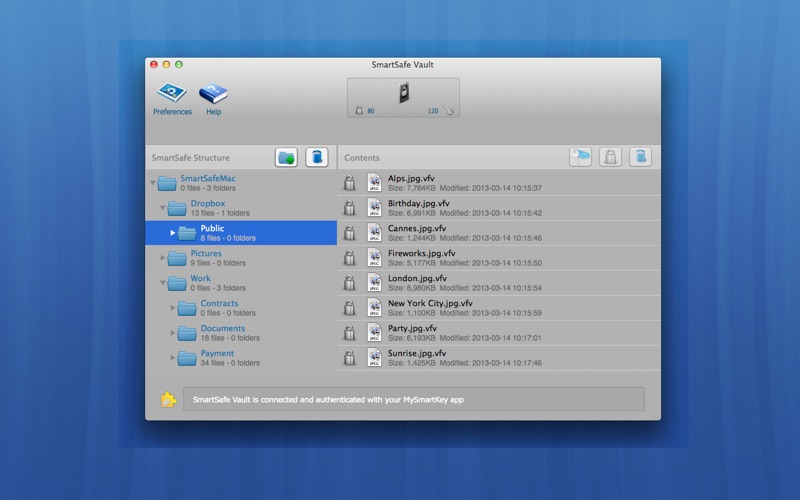Toggle the padlock beside Alps.jpg.vfv
The width and height of the screenshot is (800, 500).
tap(350, 182)
